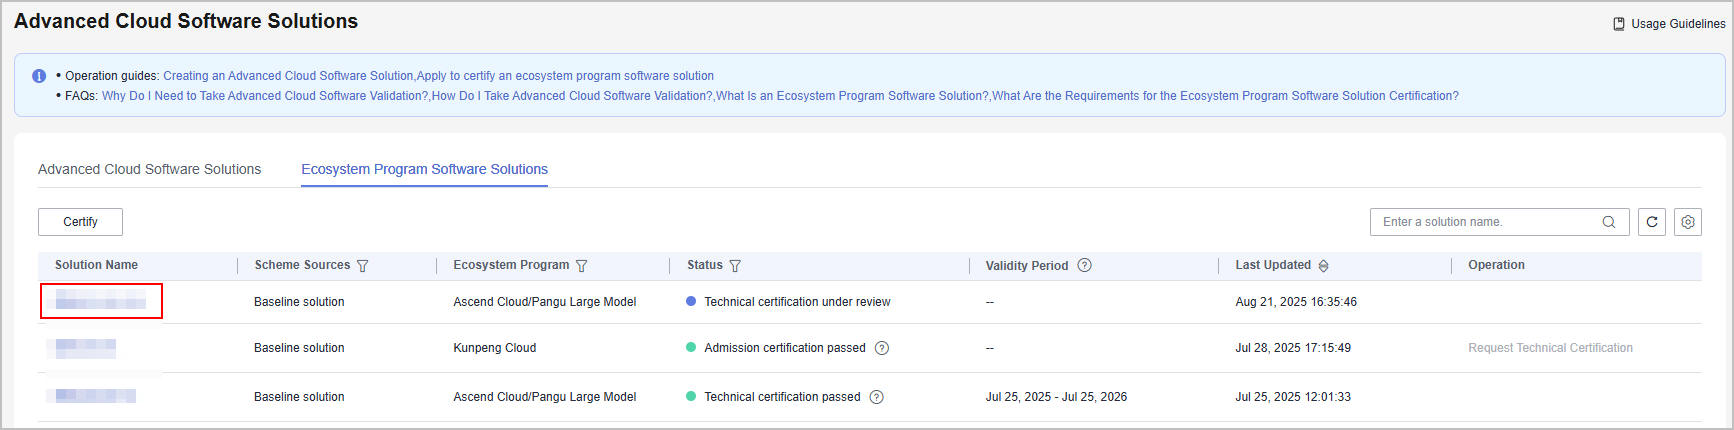Open the Ecosystem Program filter icon

pos(582,266)
